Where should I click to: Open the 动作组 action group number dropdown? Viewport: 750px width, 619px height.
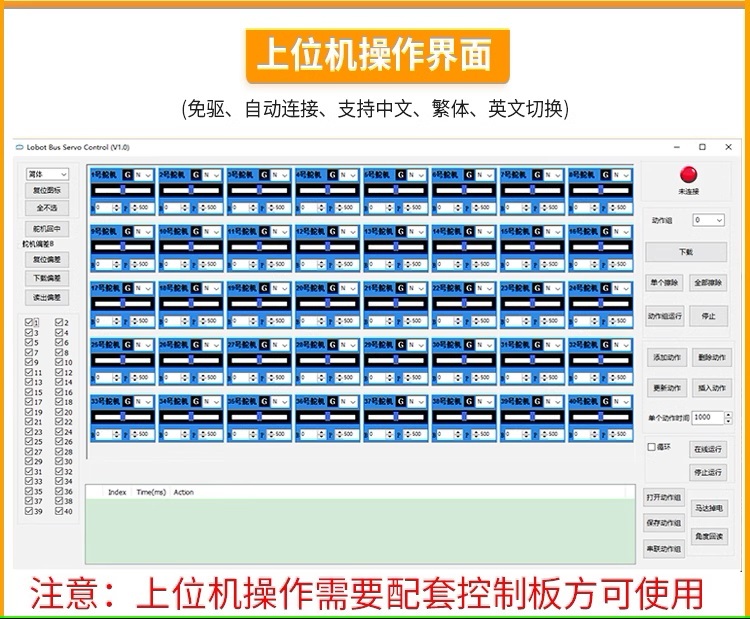(708, 220)
